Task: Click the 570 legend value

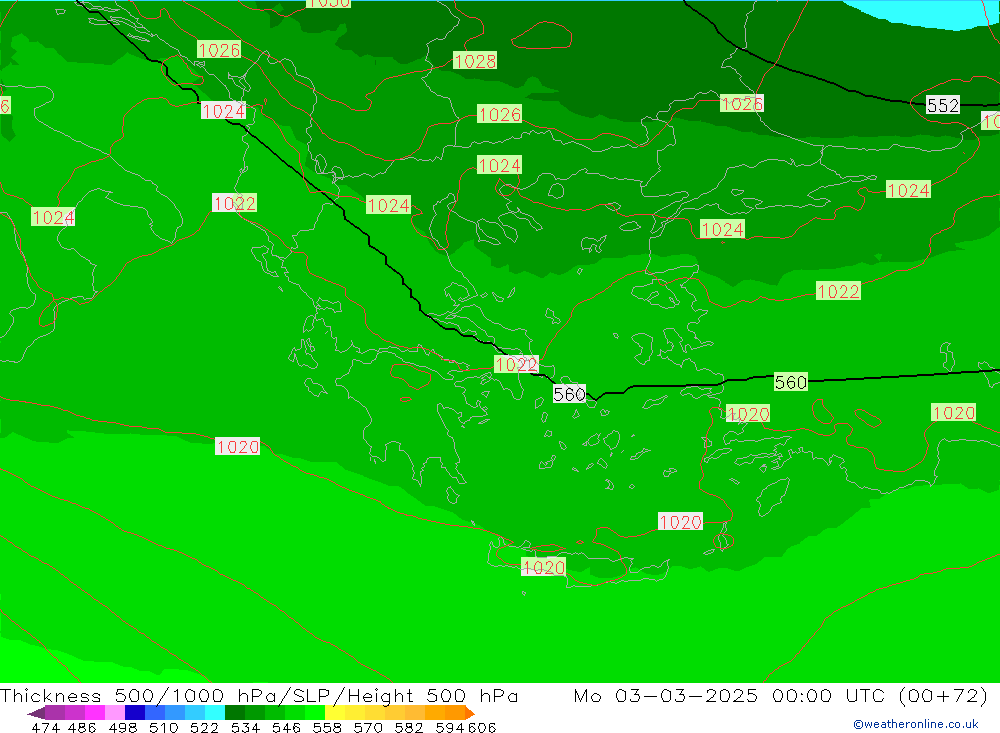Action: tap(367, 727)
